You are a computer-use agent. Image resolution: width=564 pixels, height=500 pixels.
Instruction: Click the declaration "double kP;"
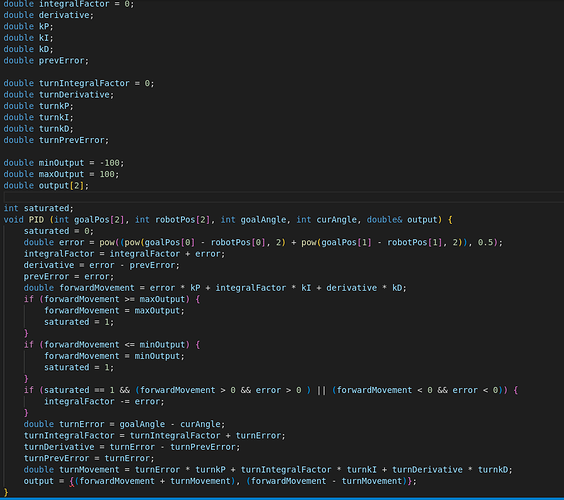[x=28, y=27]
